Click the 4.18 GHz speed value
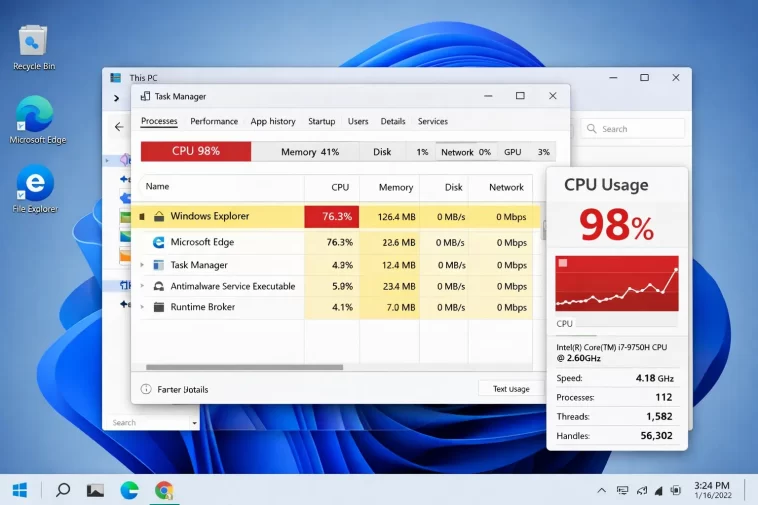This screenshot has width=758, height=505. pyautogui.click(x=655, y=378)
